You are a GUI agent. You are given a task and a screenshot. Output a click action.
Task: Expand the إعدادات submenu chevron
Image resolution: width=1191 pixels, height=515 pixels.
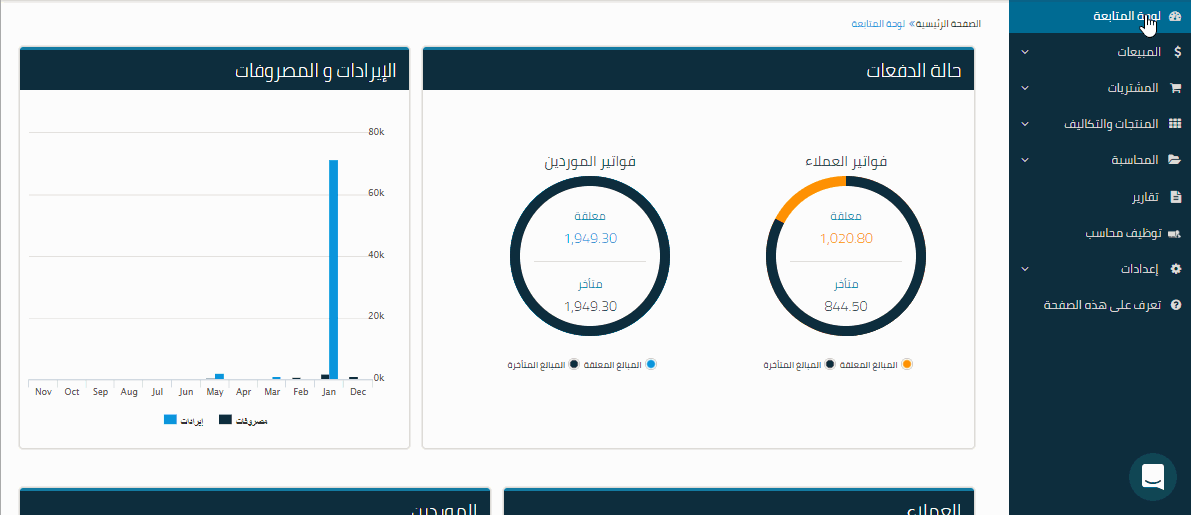point(1024,270)
